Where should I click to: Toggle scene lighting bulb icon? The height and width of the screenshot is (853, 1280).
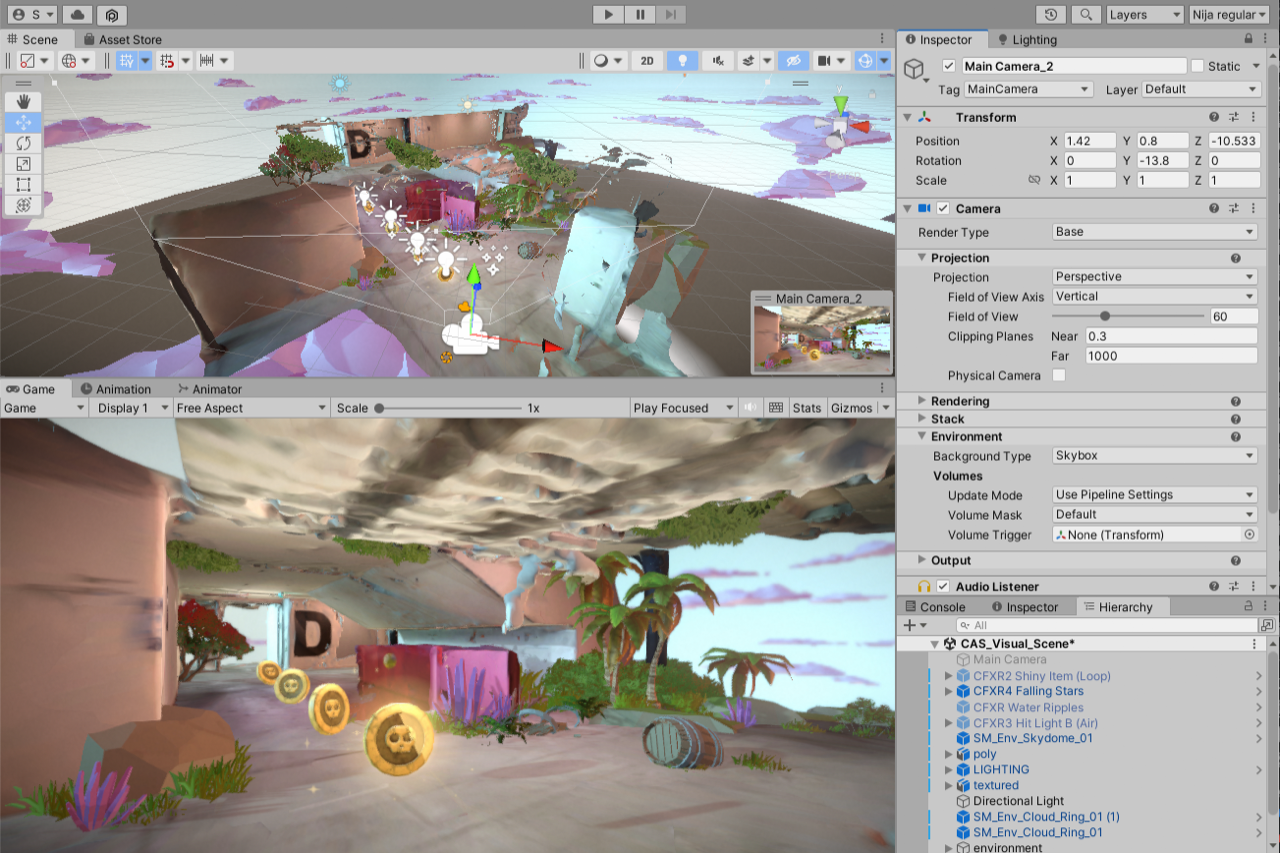coord(683,61)
